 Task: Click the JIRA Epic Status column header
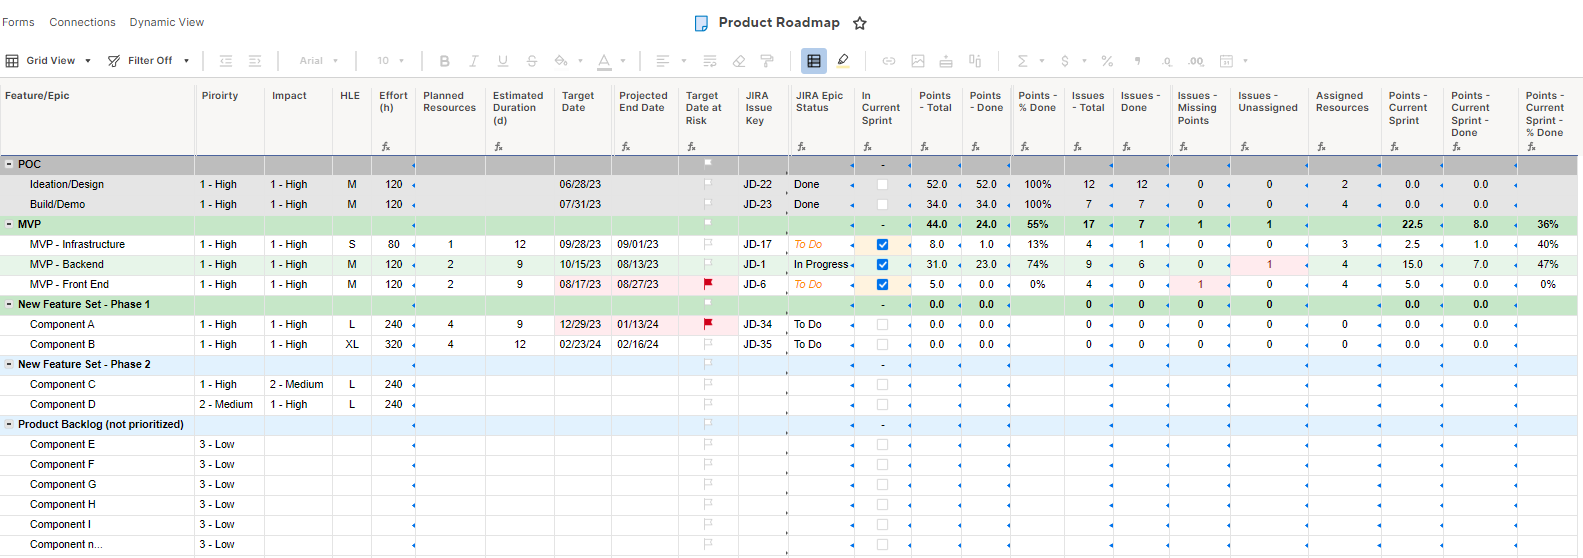[x=819, y=102]
